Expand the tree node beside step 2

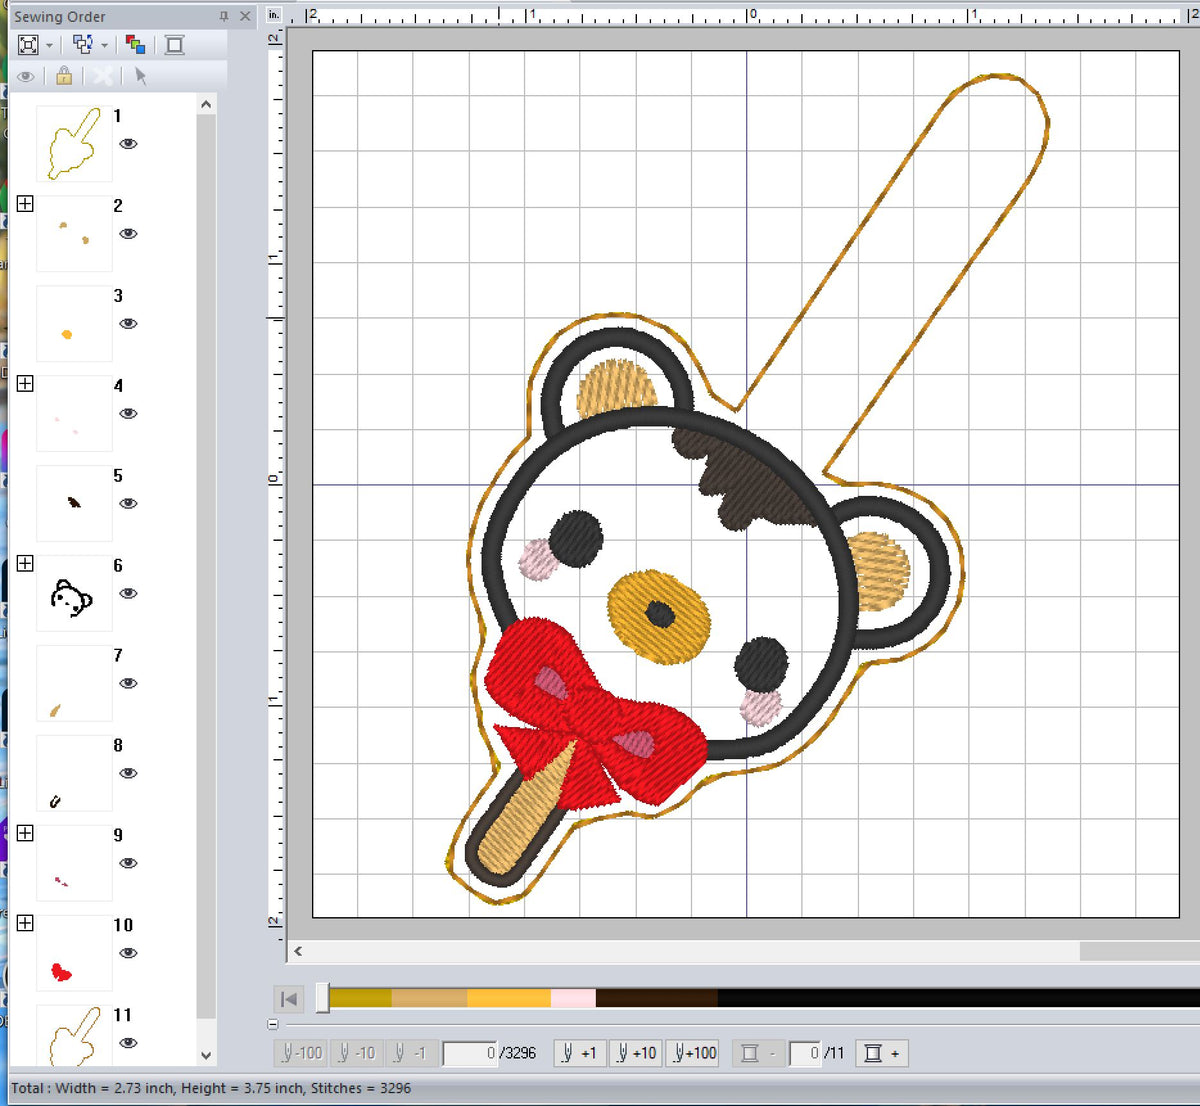[25, 204]
